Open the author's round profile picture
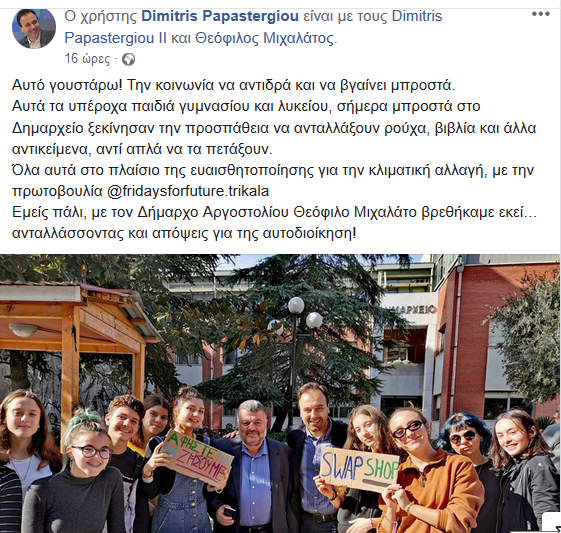561x533 pixels. pos(34,28)
